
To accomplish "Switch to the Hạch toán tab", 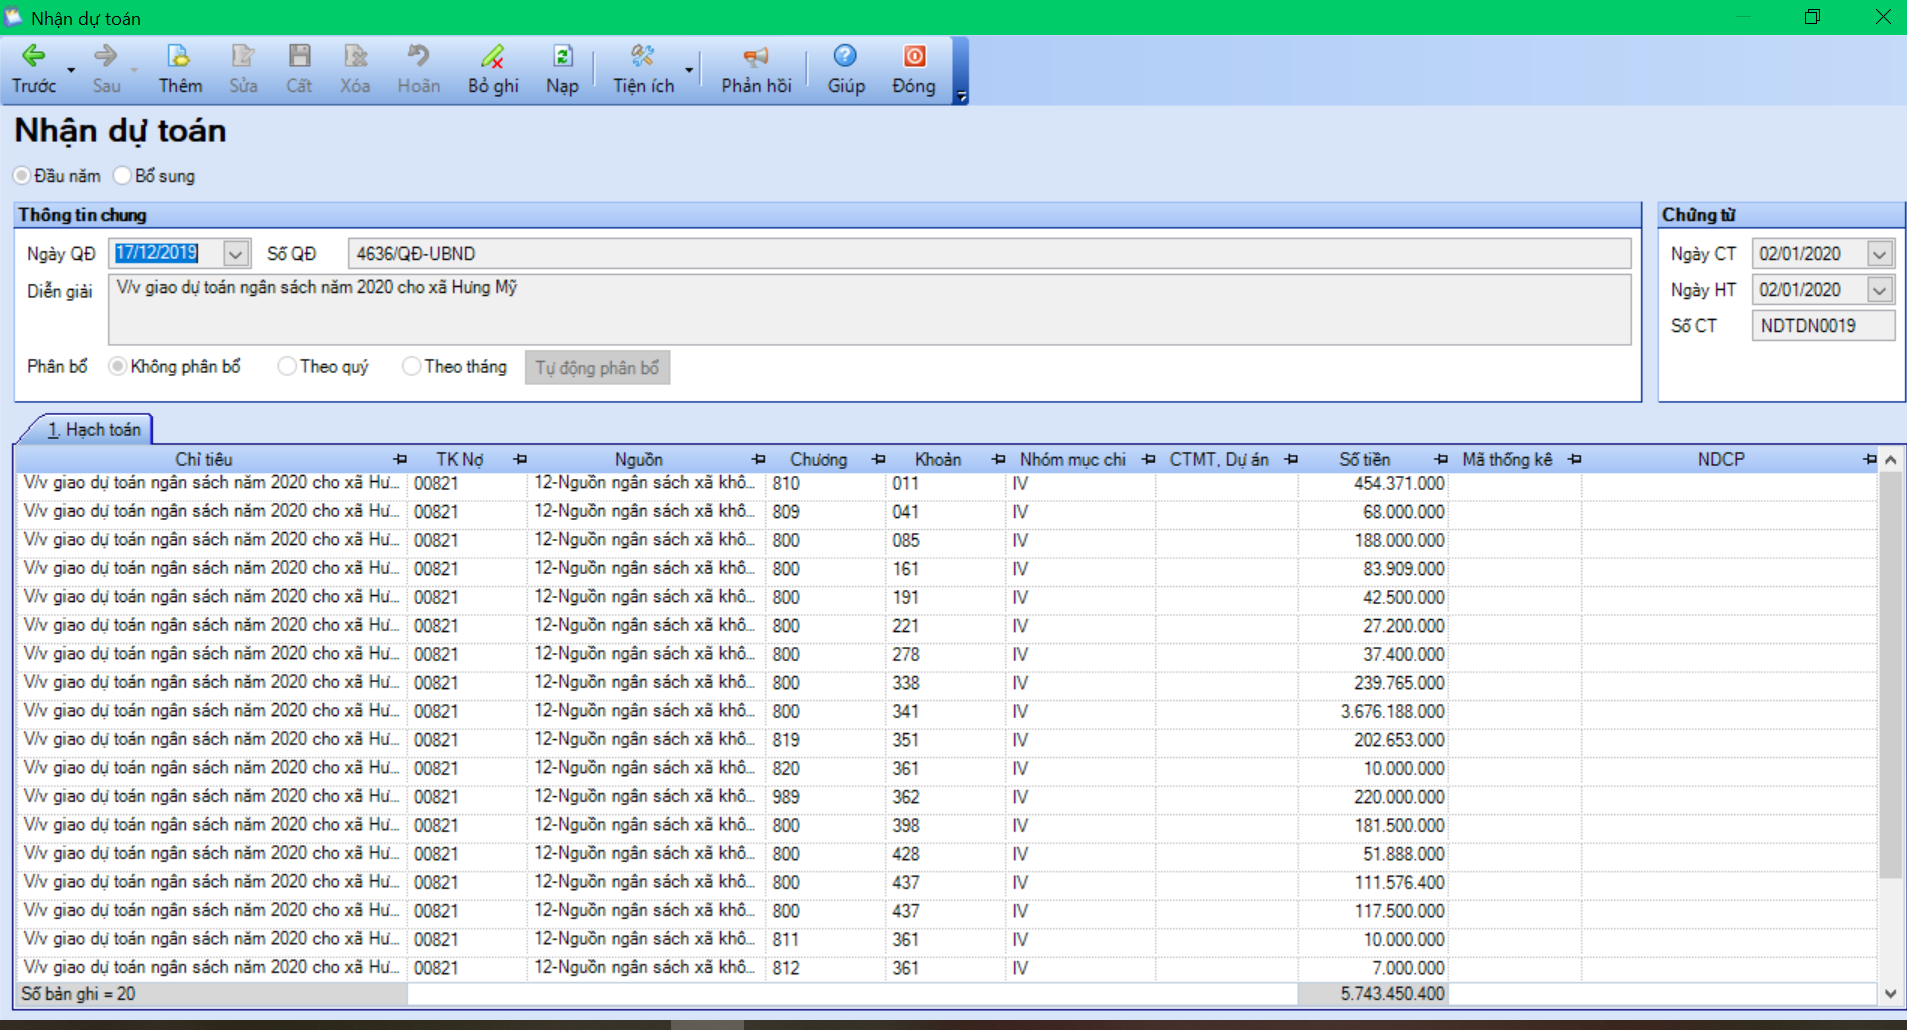I will (x=94, y=430).
